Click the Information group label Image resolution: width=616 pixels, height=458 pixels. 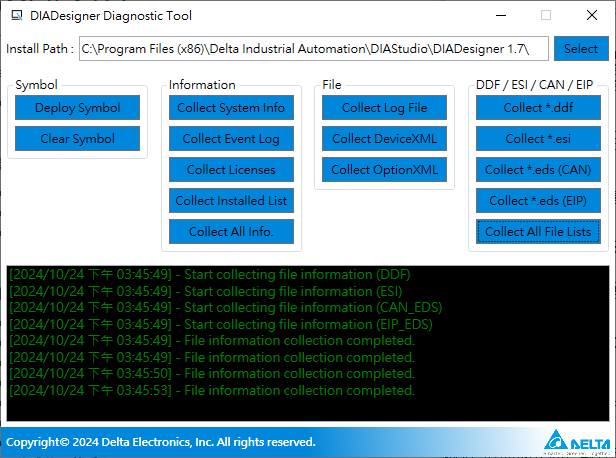pos(202,85)
